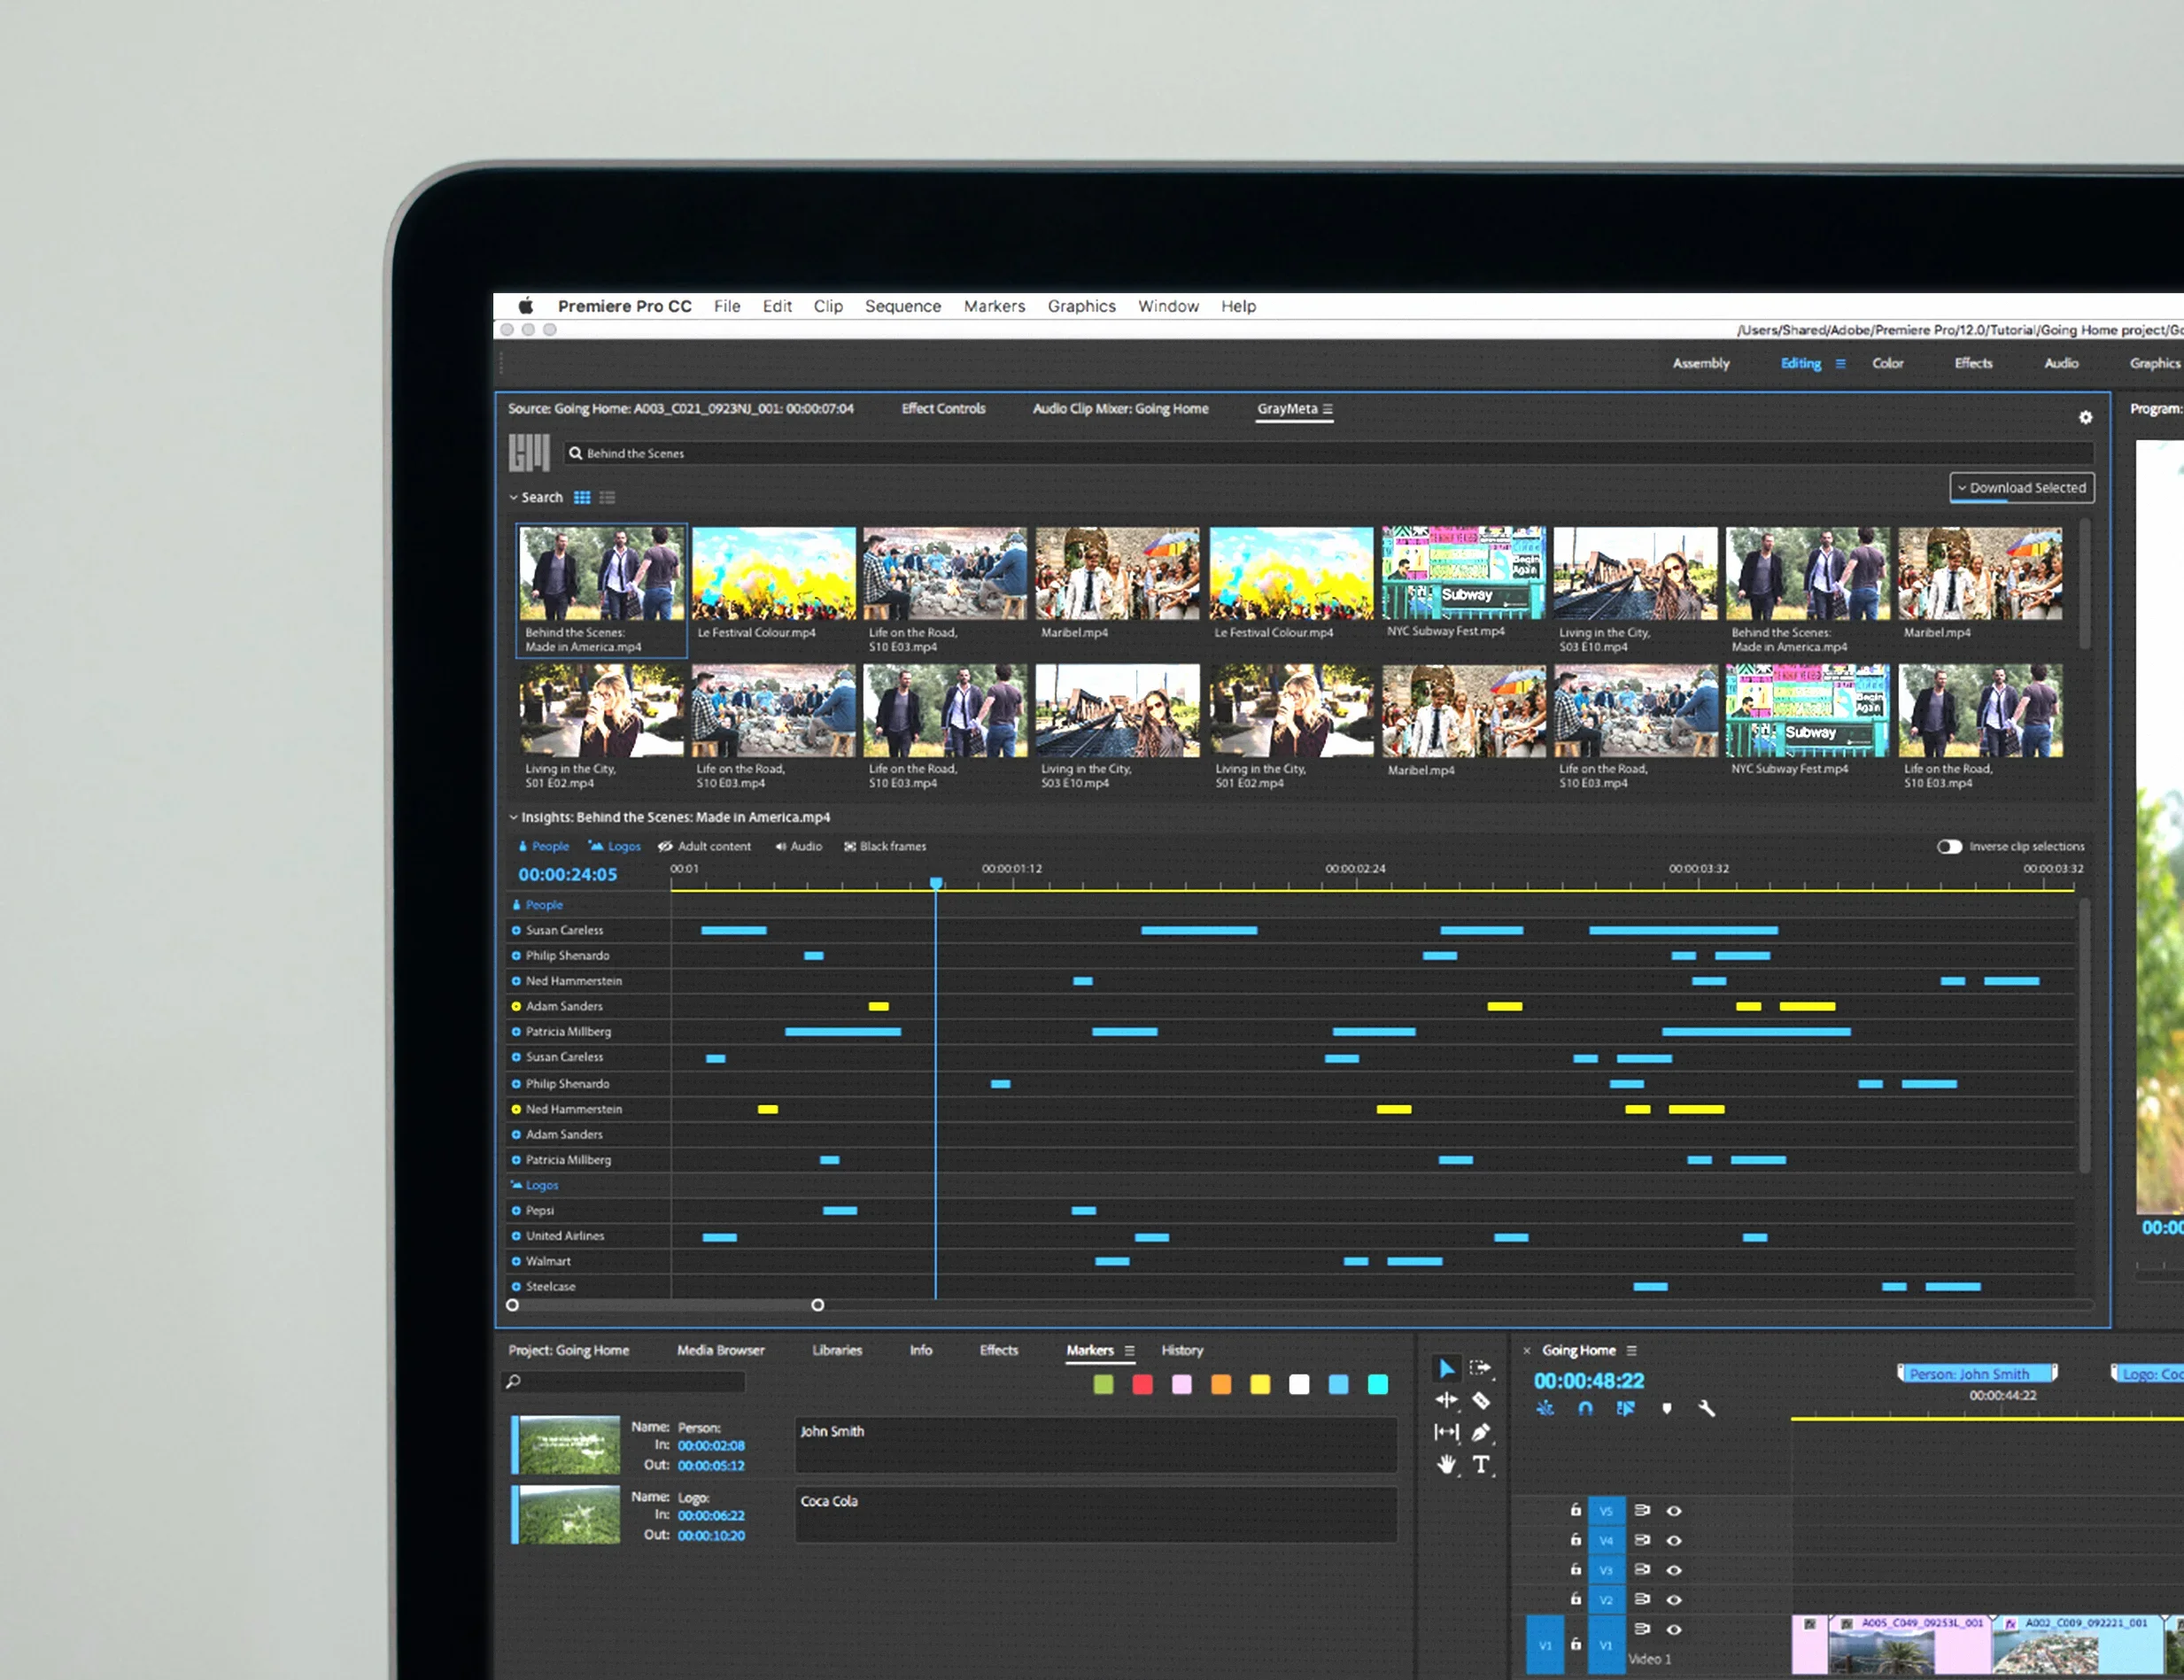Toggle lock on track V4
This screenshot has height=1680, width=2184.
point(1576,1540)
